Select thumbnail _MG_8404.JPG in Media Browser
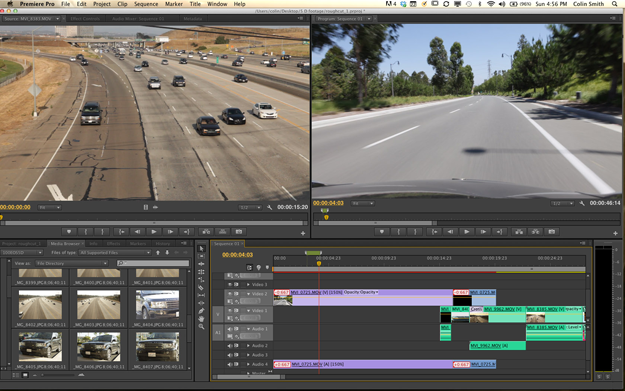 point(157,305)
